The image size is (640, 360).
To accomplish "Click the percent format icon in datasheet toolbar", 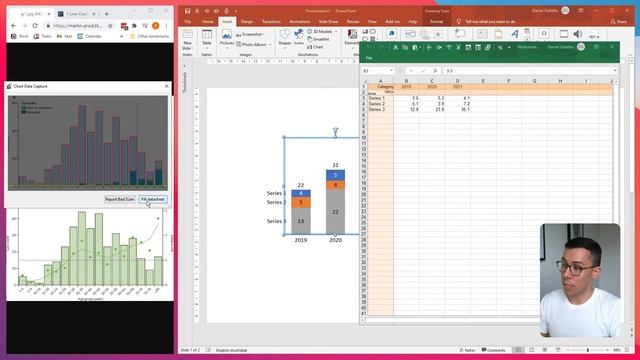I will [x=500, y=47].
